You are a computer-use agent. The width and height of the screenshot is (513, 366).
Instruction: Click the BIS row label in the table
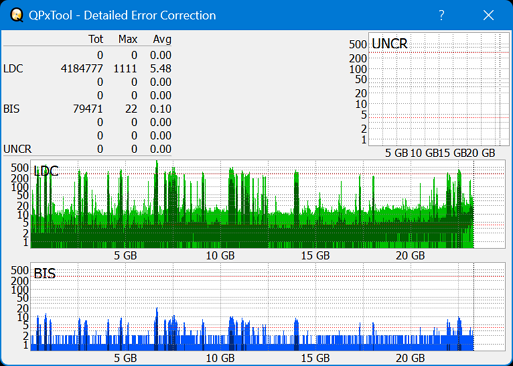tap(11, 109)
